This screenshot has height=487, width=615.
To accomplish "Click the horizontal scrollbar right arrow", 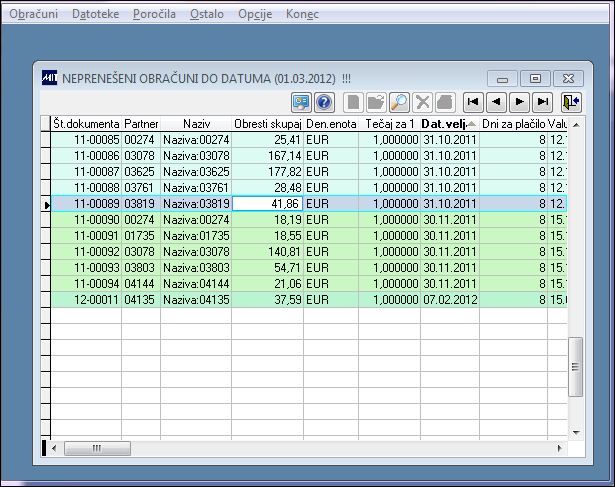I will 560,448.
